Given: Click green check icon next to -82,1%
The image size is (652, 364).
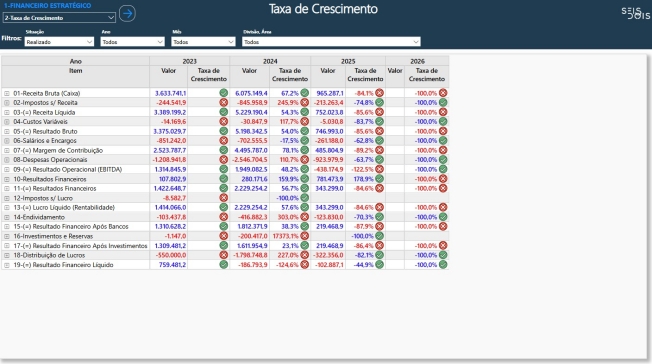Looking at the screenshot, I should 379,255.
